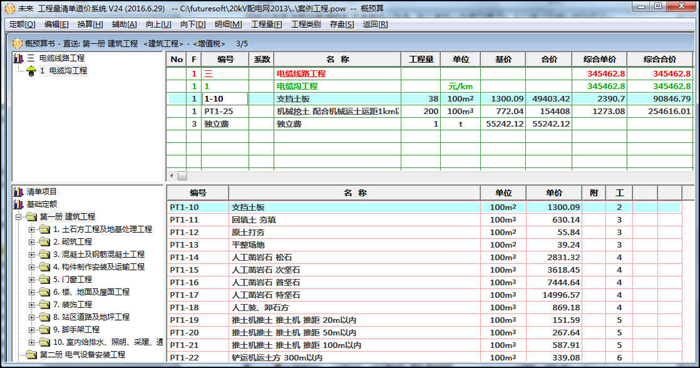Image resolution: width=700 pixels, height=368 pixels.
Task: Click folder icon of 土石方工程及地基处理工程
Action: 44,229
